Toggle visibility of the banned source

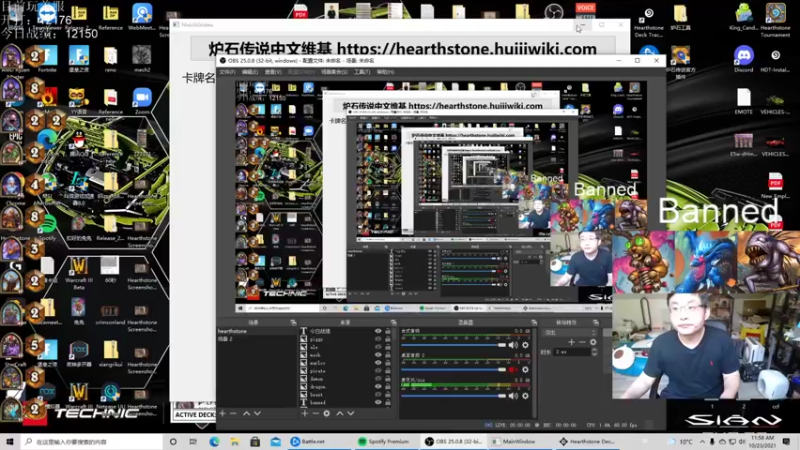[378, 403]
